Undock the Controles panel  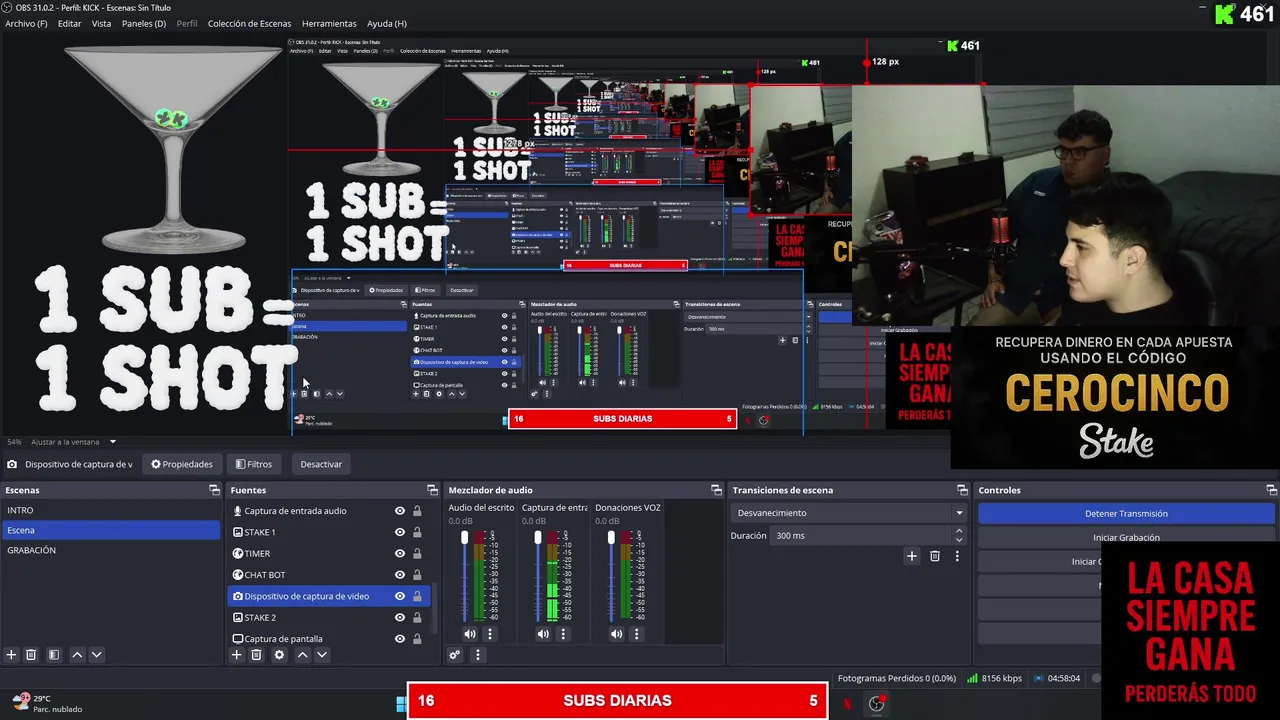(1272, 490)
